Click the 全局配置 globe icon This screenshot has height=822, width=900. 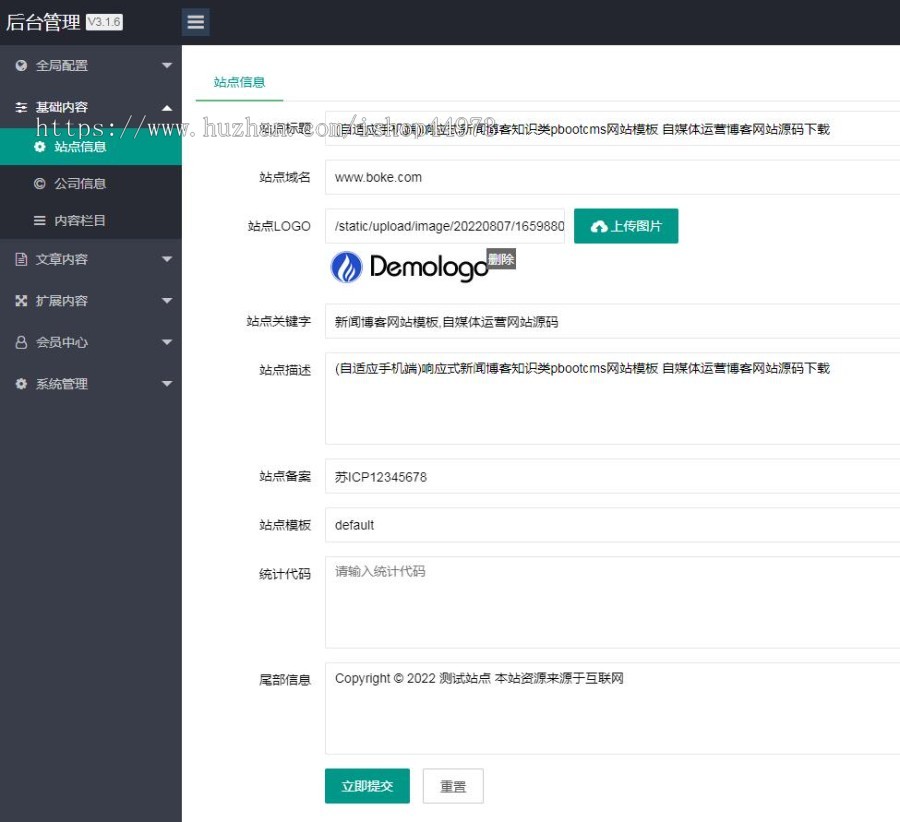pyautogui.click(x=21, y=65)
